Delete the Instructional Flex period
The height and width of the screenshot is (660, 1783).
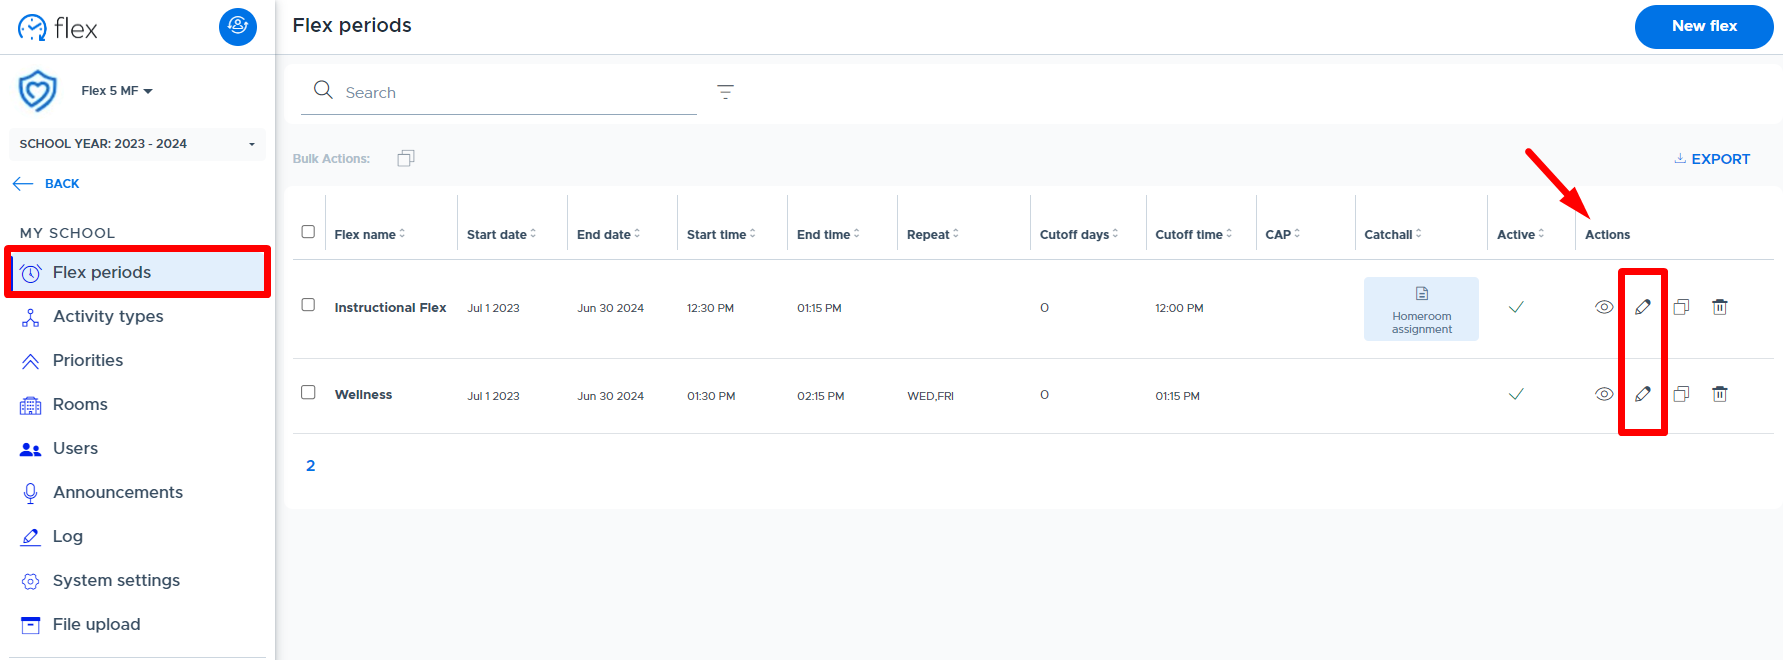click(x=1720, y=307)
